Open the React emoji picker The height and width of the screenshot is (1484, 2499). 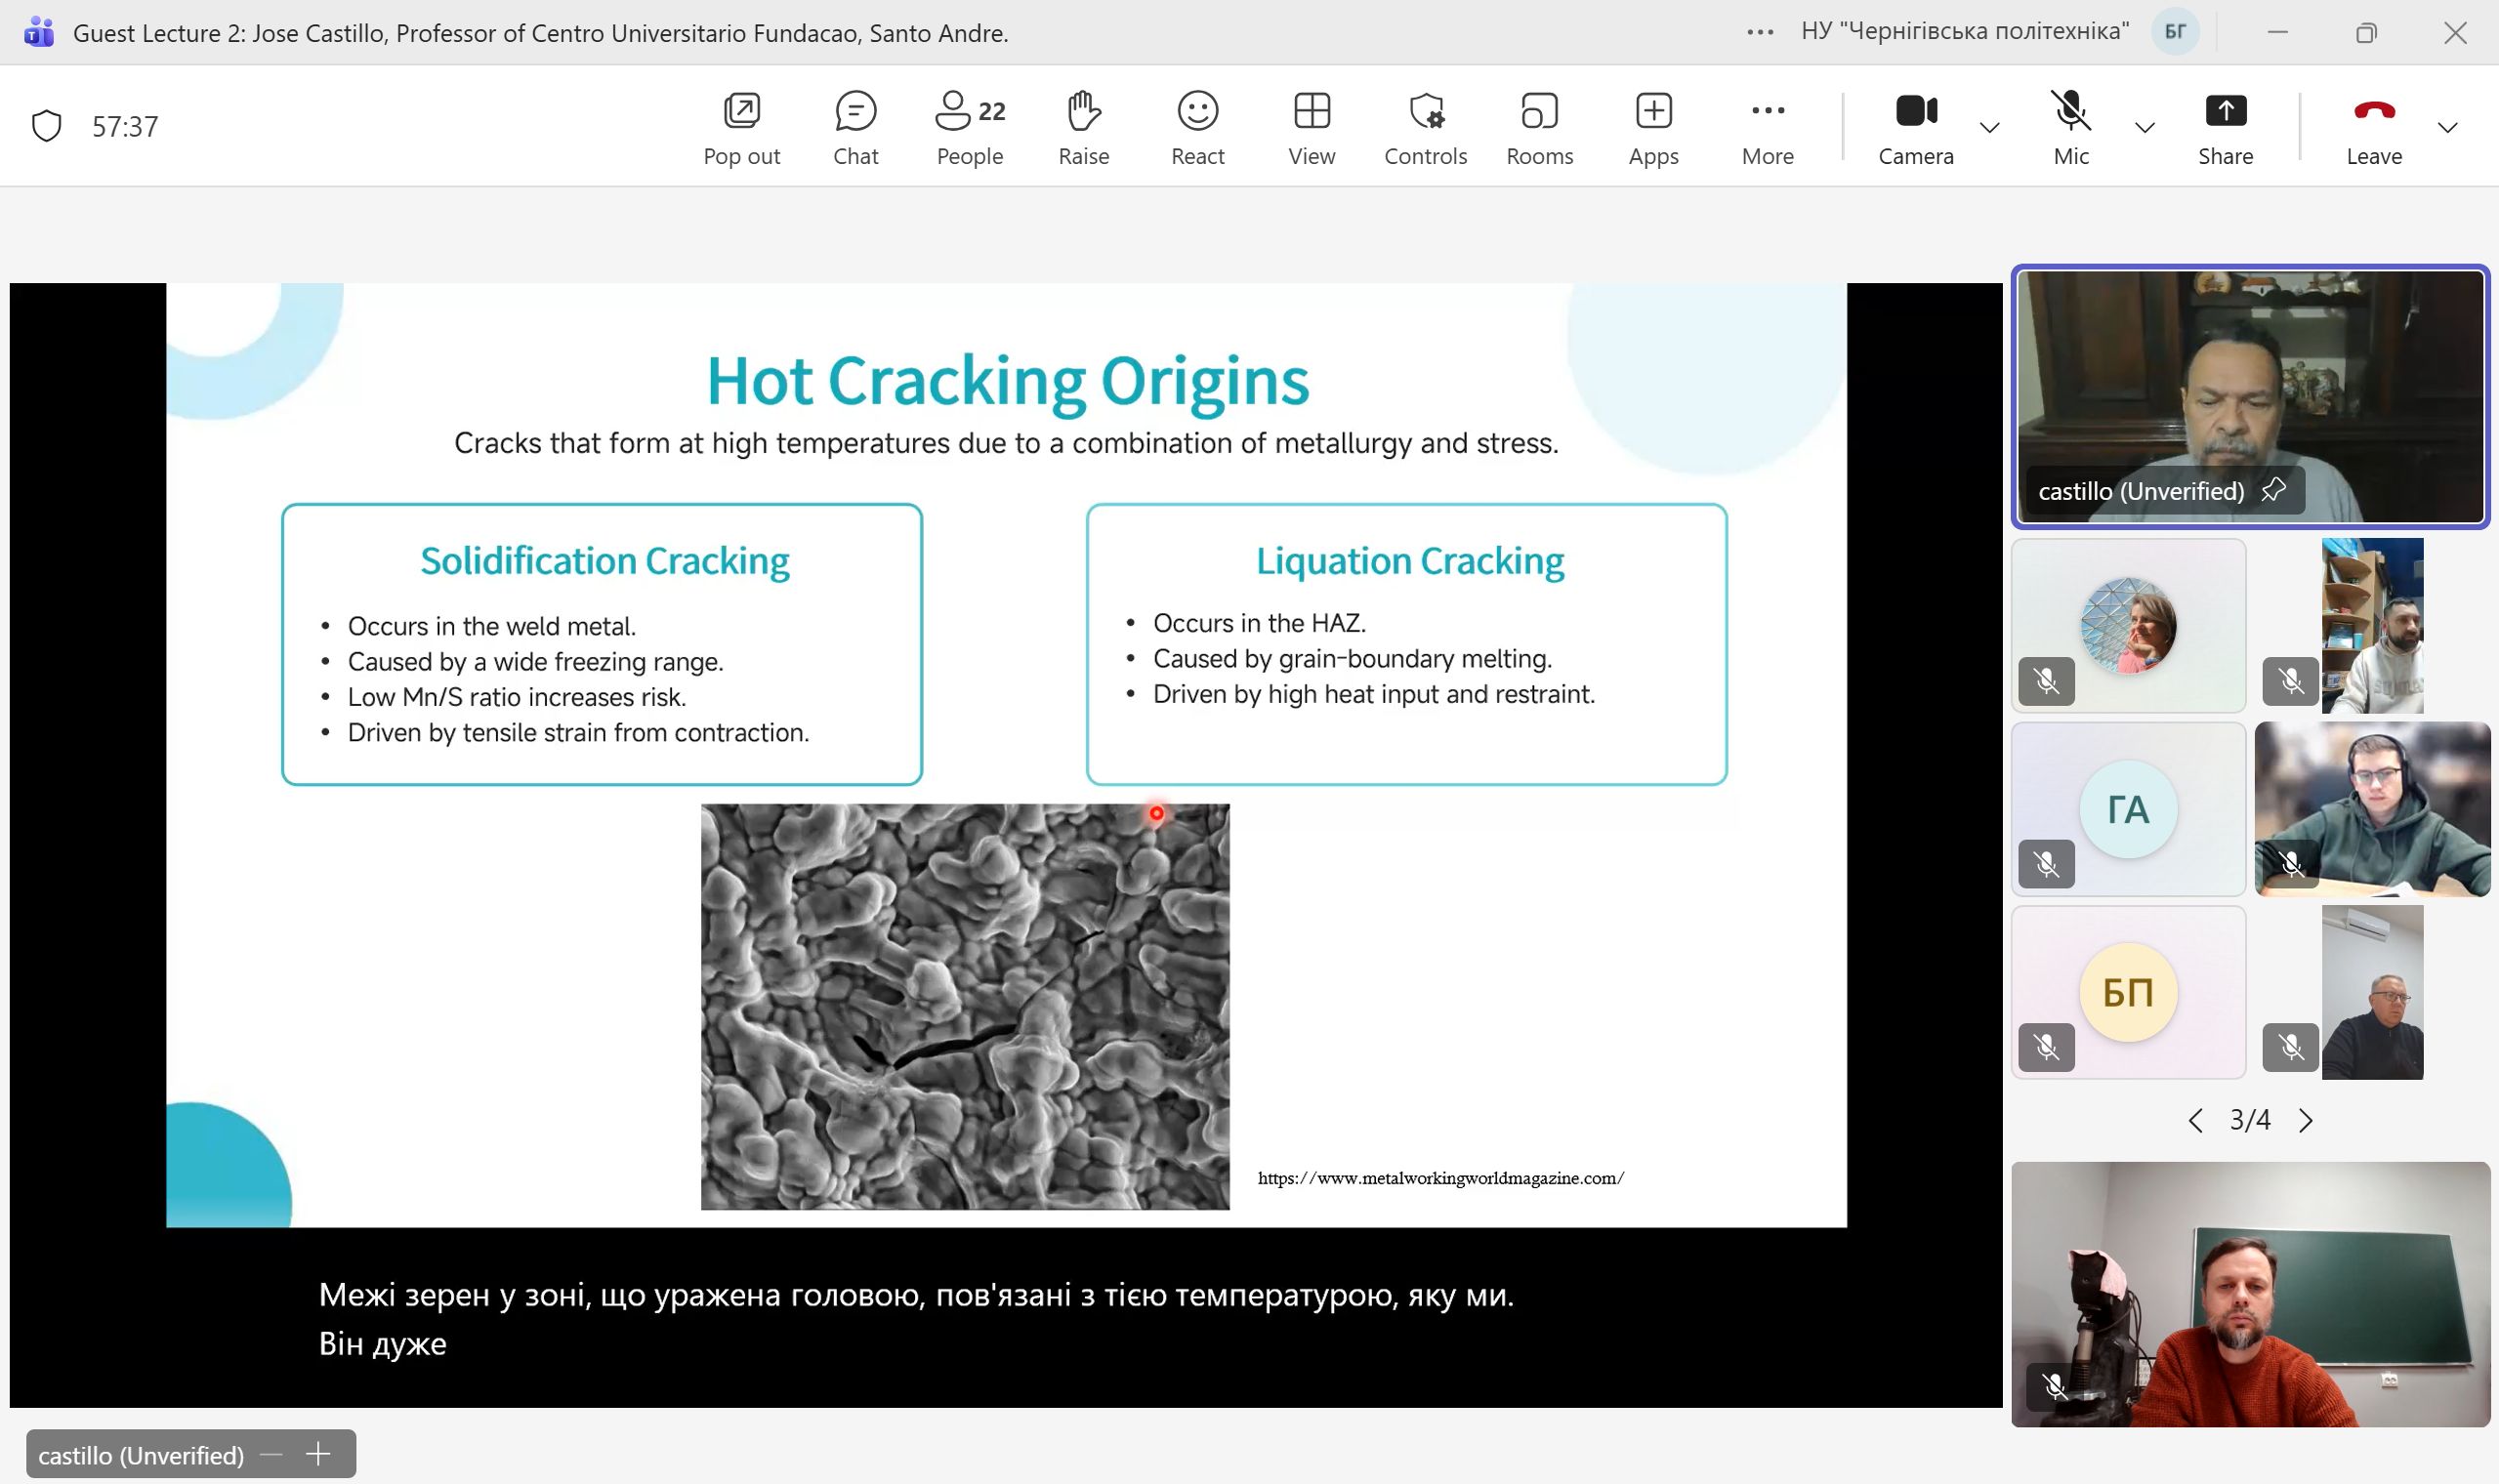pyautogui.click(x=1197, y=127)
